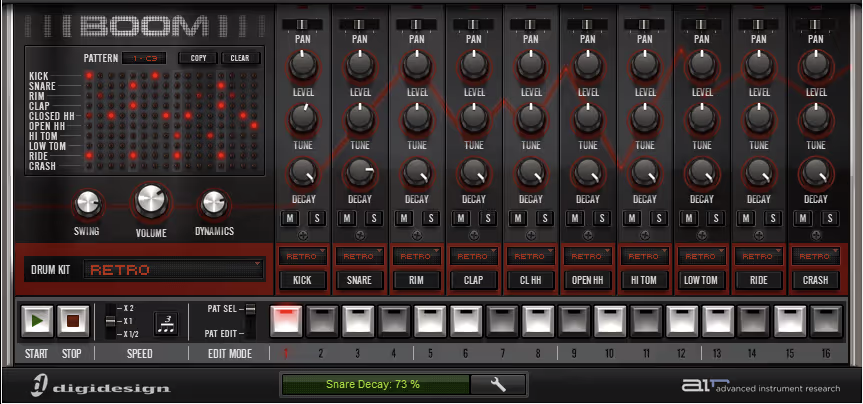Toggle step 16 pad in sequencer

[826, 320]
